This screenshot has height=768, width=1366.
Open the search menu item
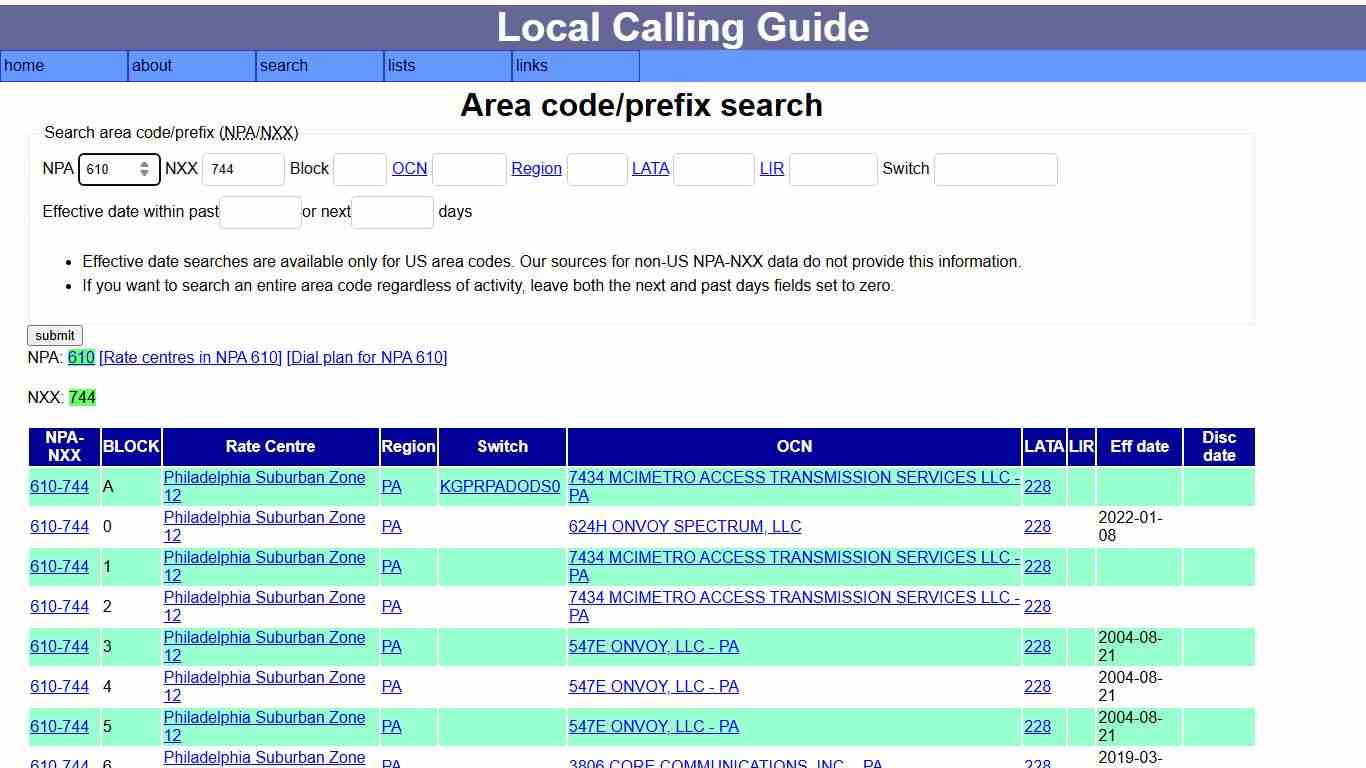[x=283, y=66]
